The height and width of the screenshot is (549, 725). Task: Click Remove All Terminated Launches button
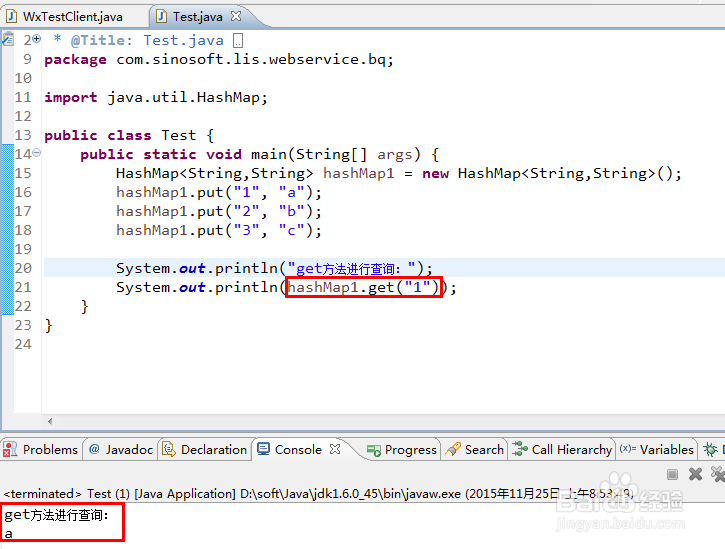point(718,474)
